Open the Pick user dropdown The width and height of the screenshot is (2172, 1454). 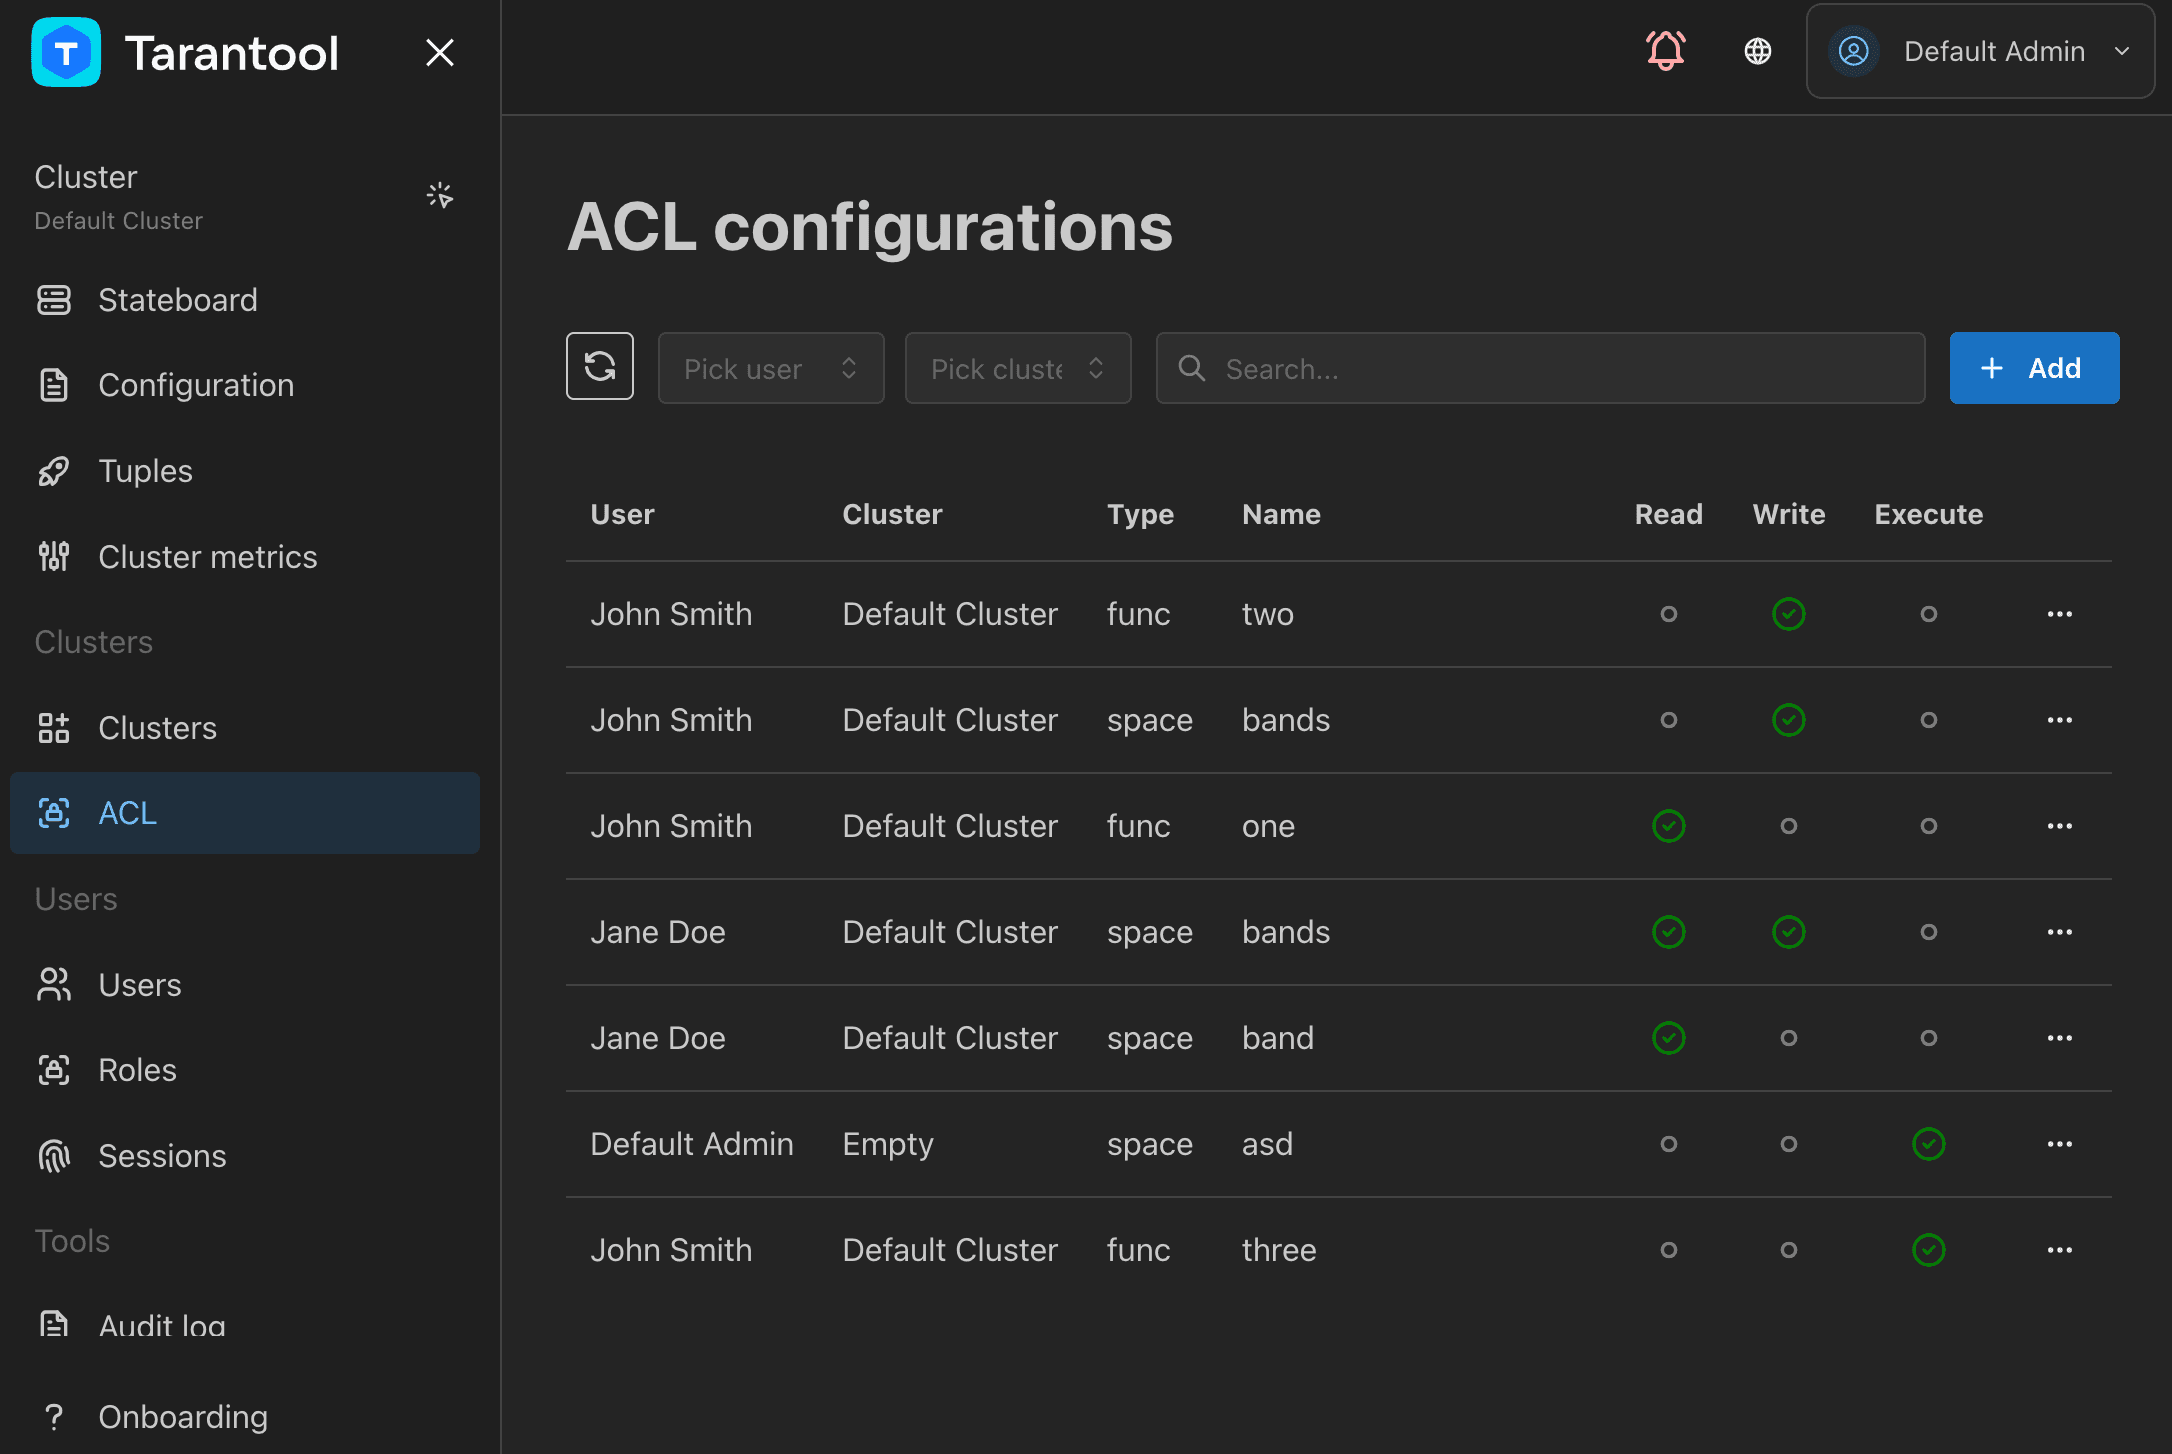(x=771, y=368)
